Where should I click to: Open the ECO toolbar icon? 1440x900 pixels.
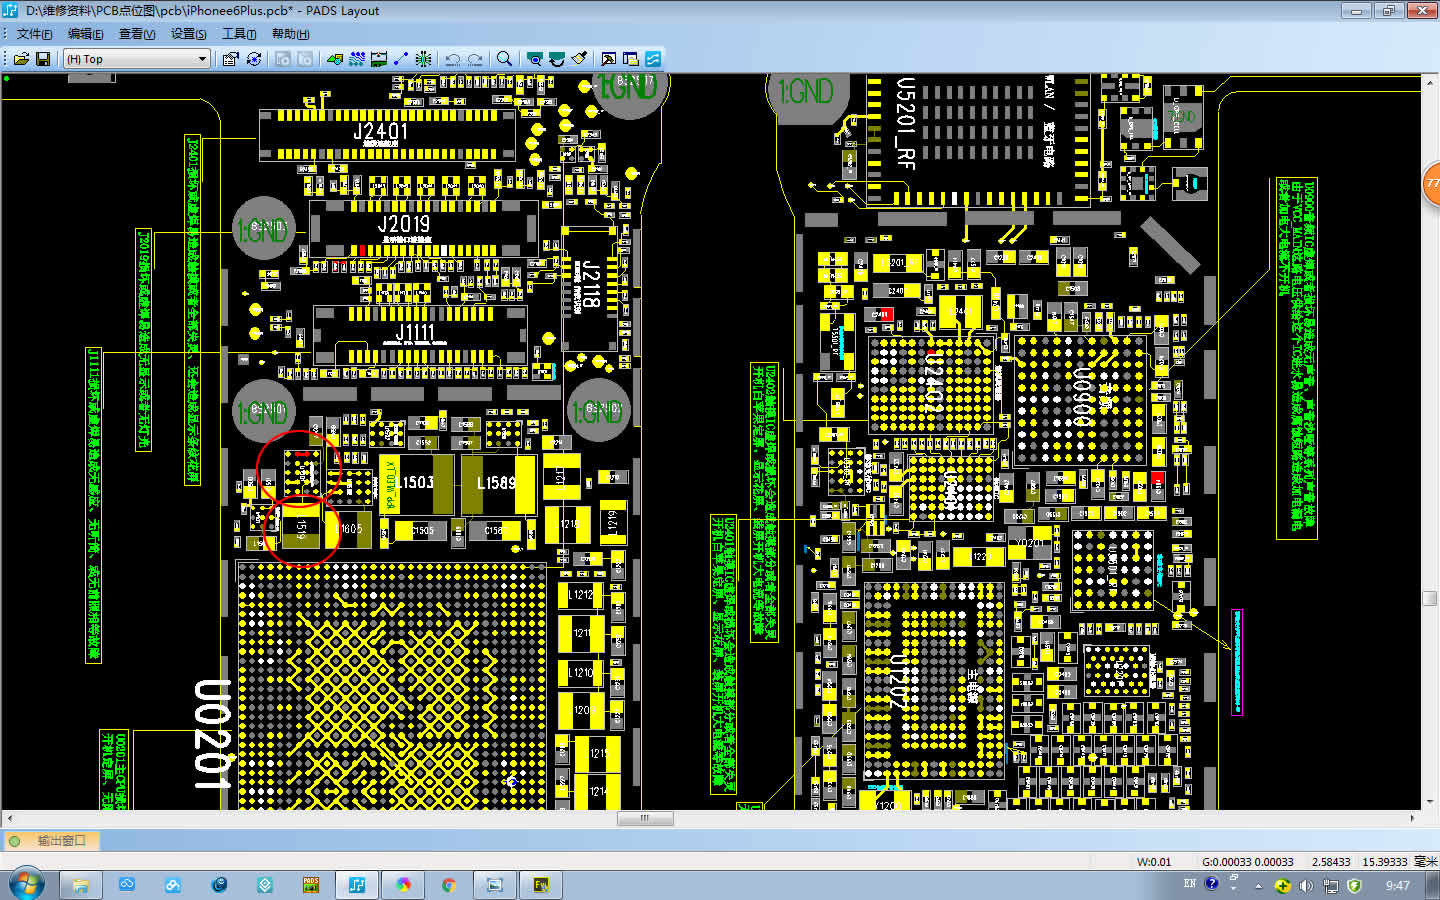tap(401, 59)
